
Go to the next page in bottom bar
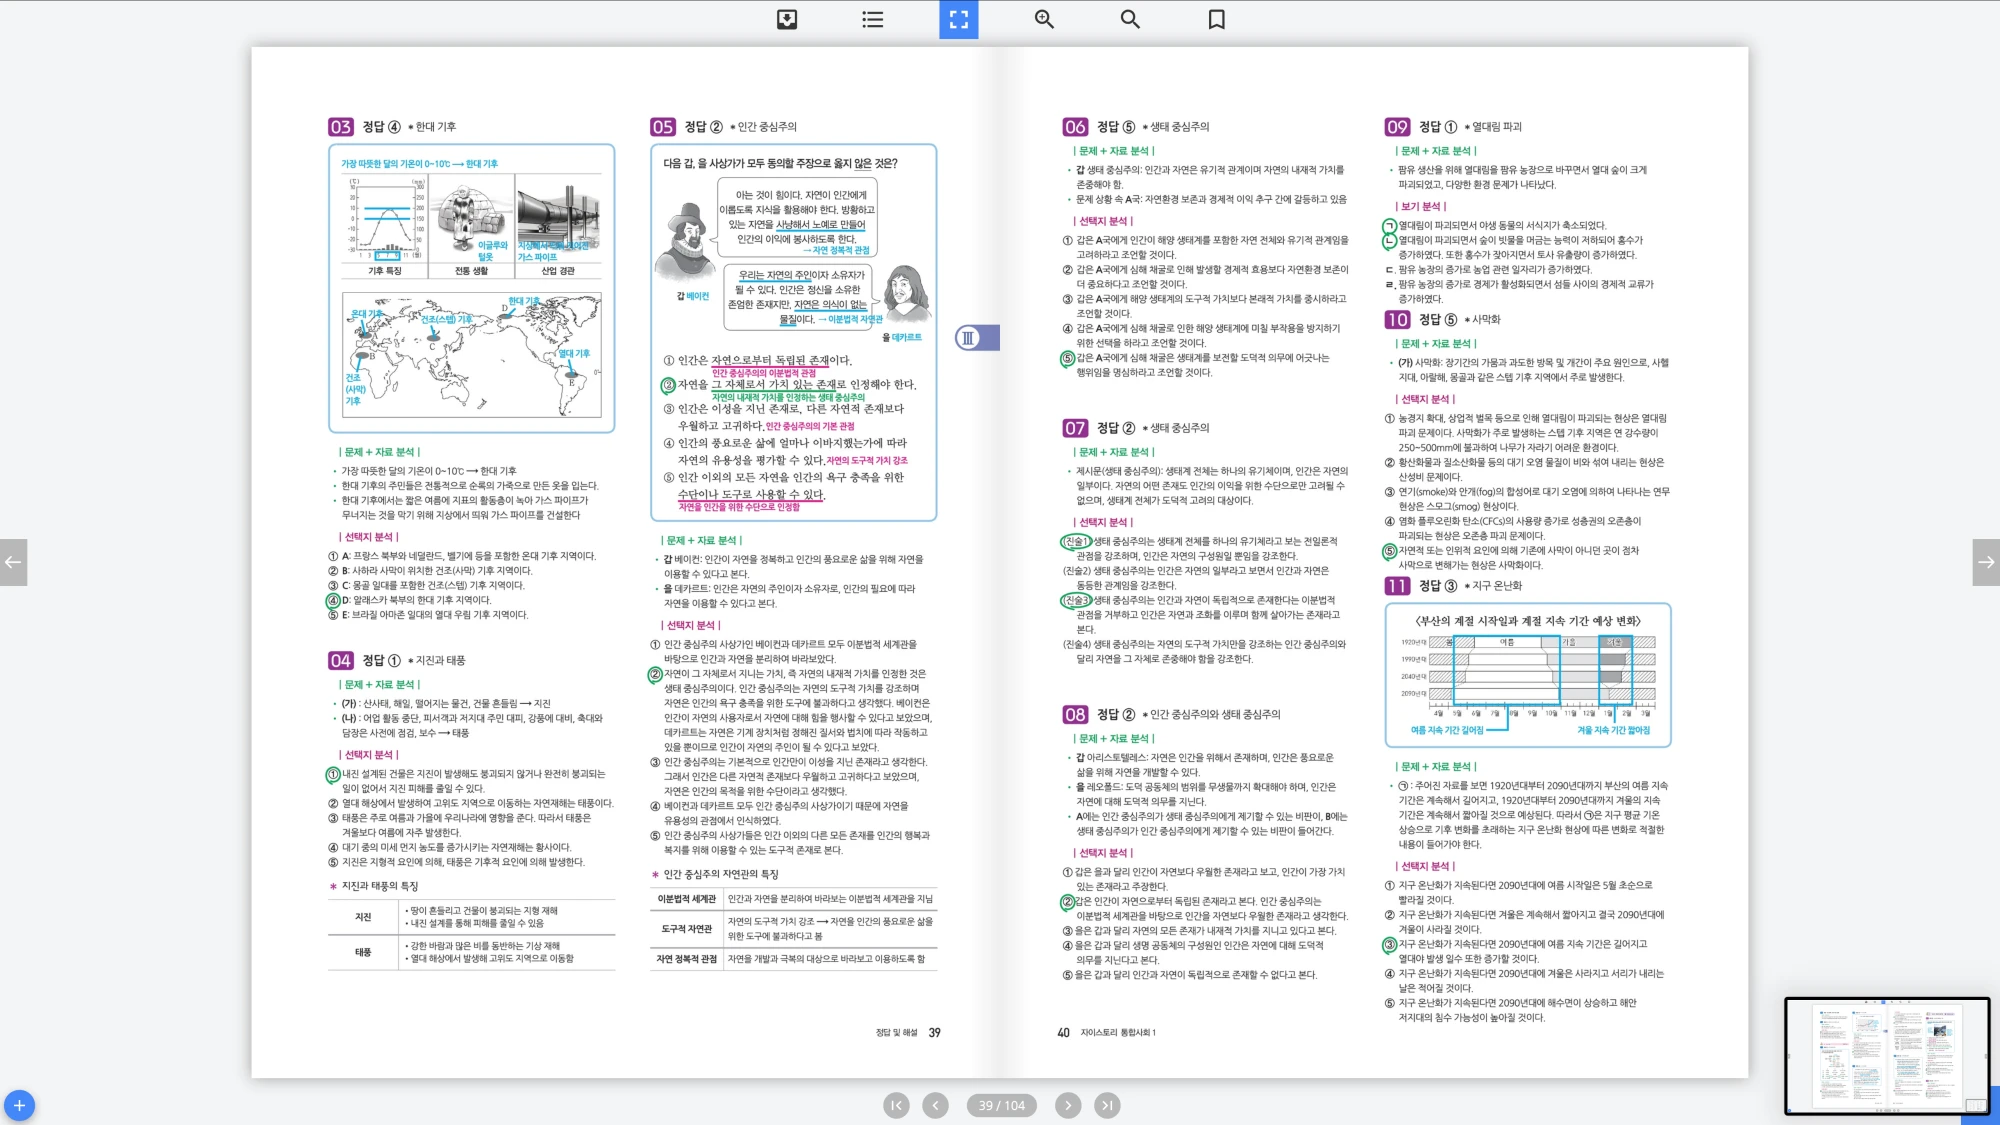pyautogui.click(x=1068, y=1105)
